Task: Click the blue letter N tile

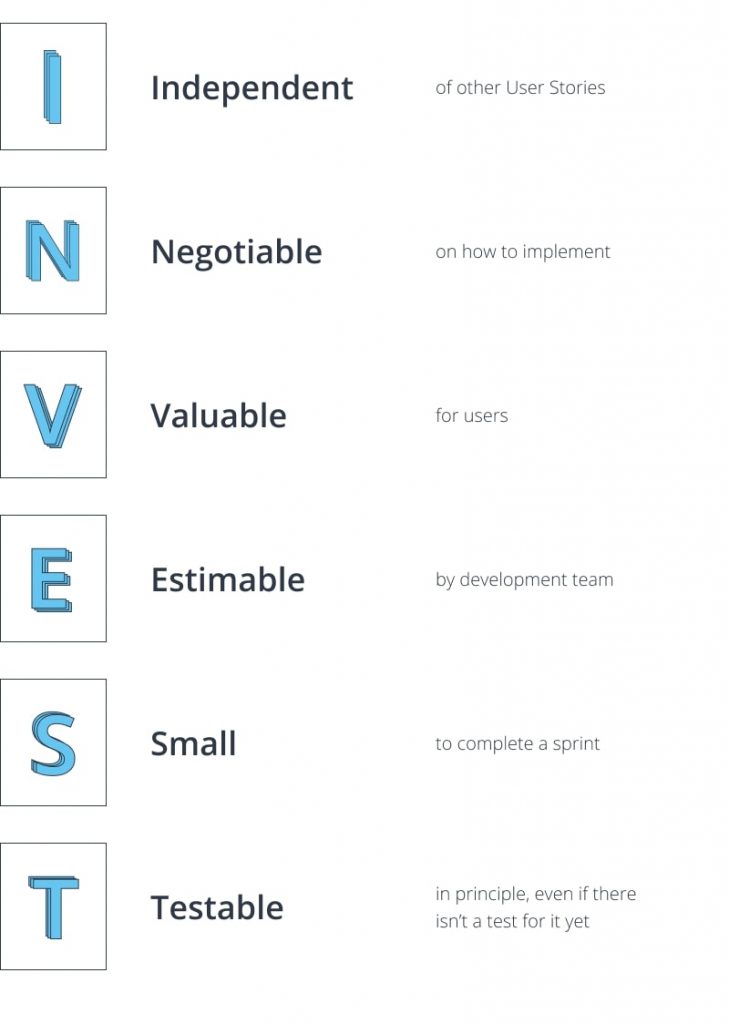Action: [53, 250]
